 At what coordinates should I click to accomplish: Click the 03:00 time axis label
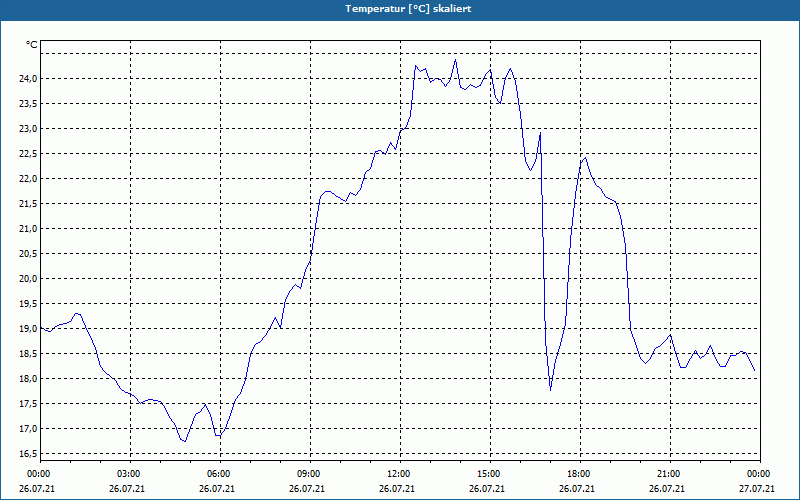pyautogui.click(x=127, y=474)
